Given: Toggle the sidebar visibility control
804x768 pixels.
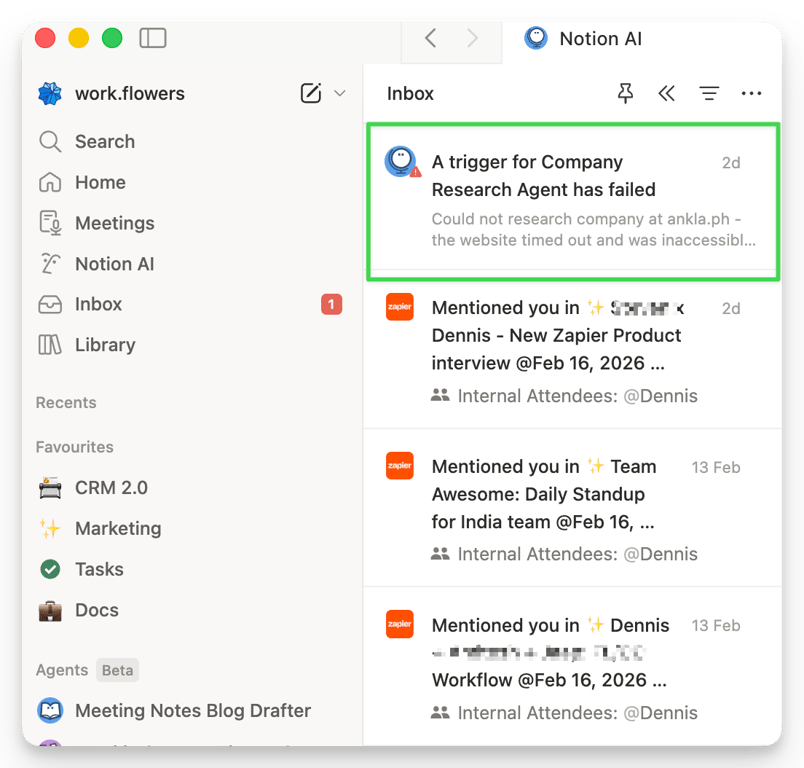Looking at the screenshot, I should tap(152, 36).
